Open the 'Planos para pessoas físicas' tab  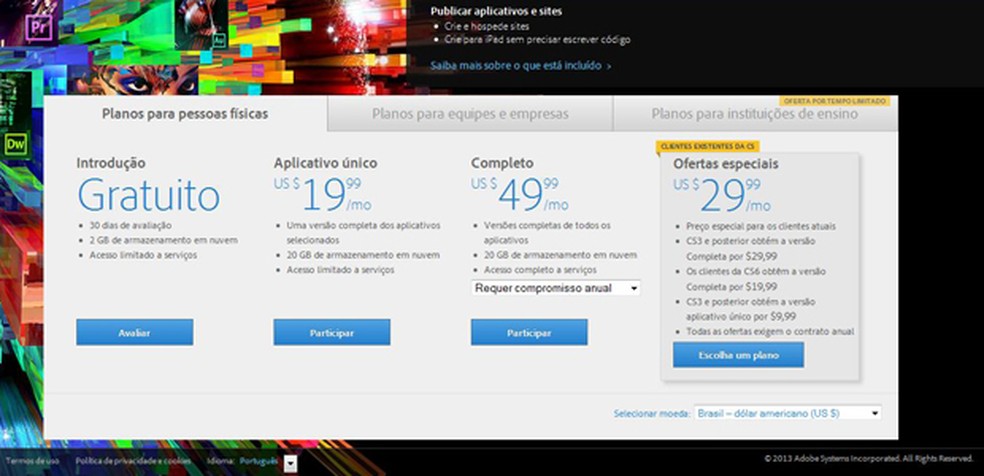click(185, 114)
